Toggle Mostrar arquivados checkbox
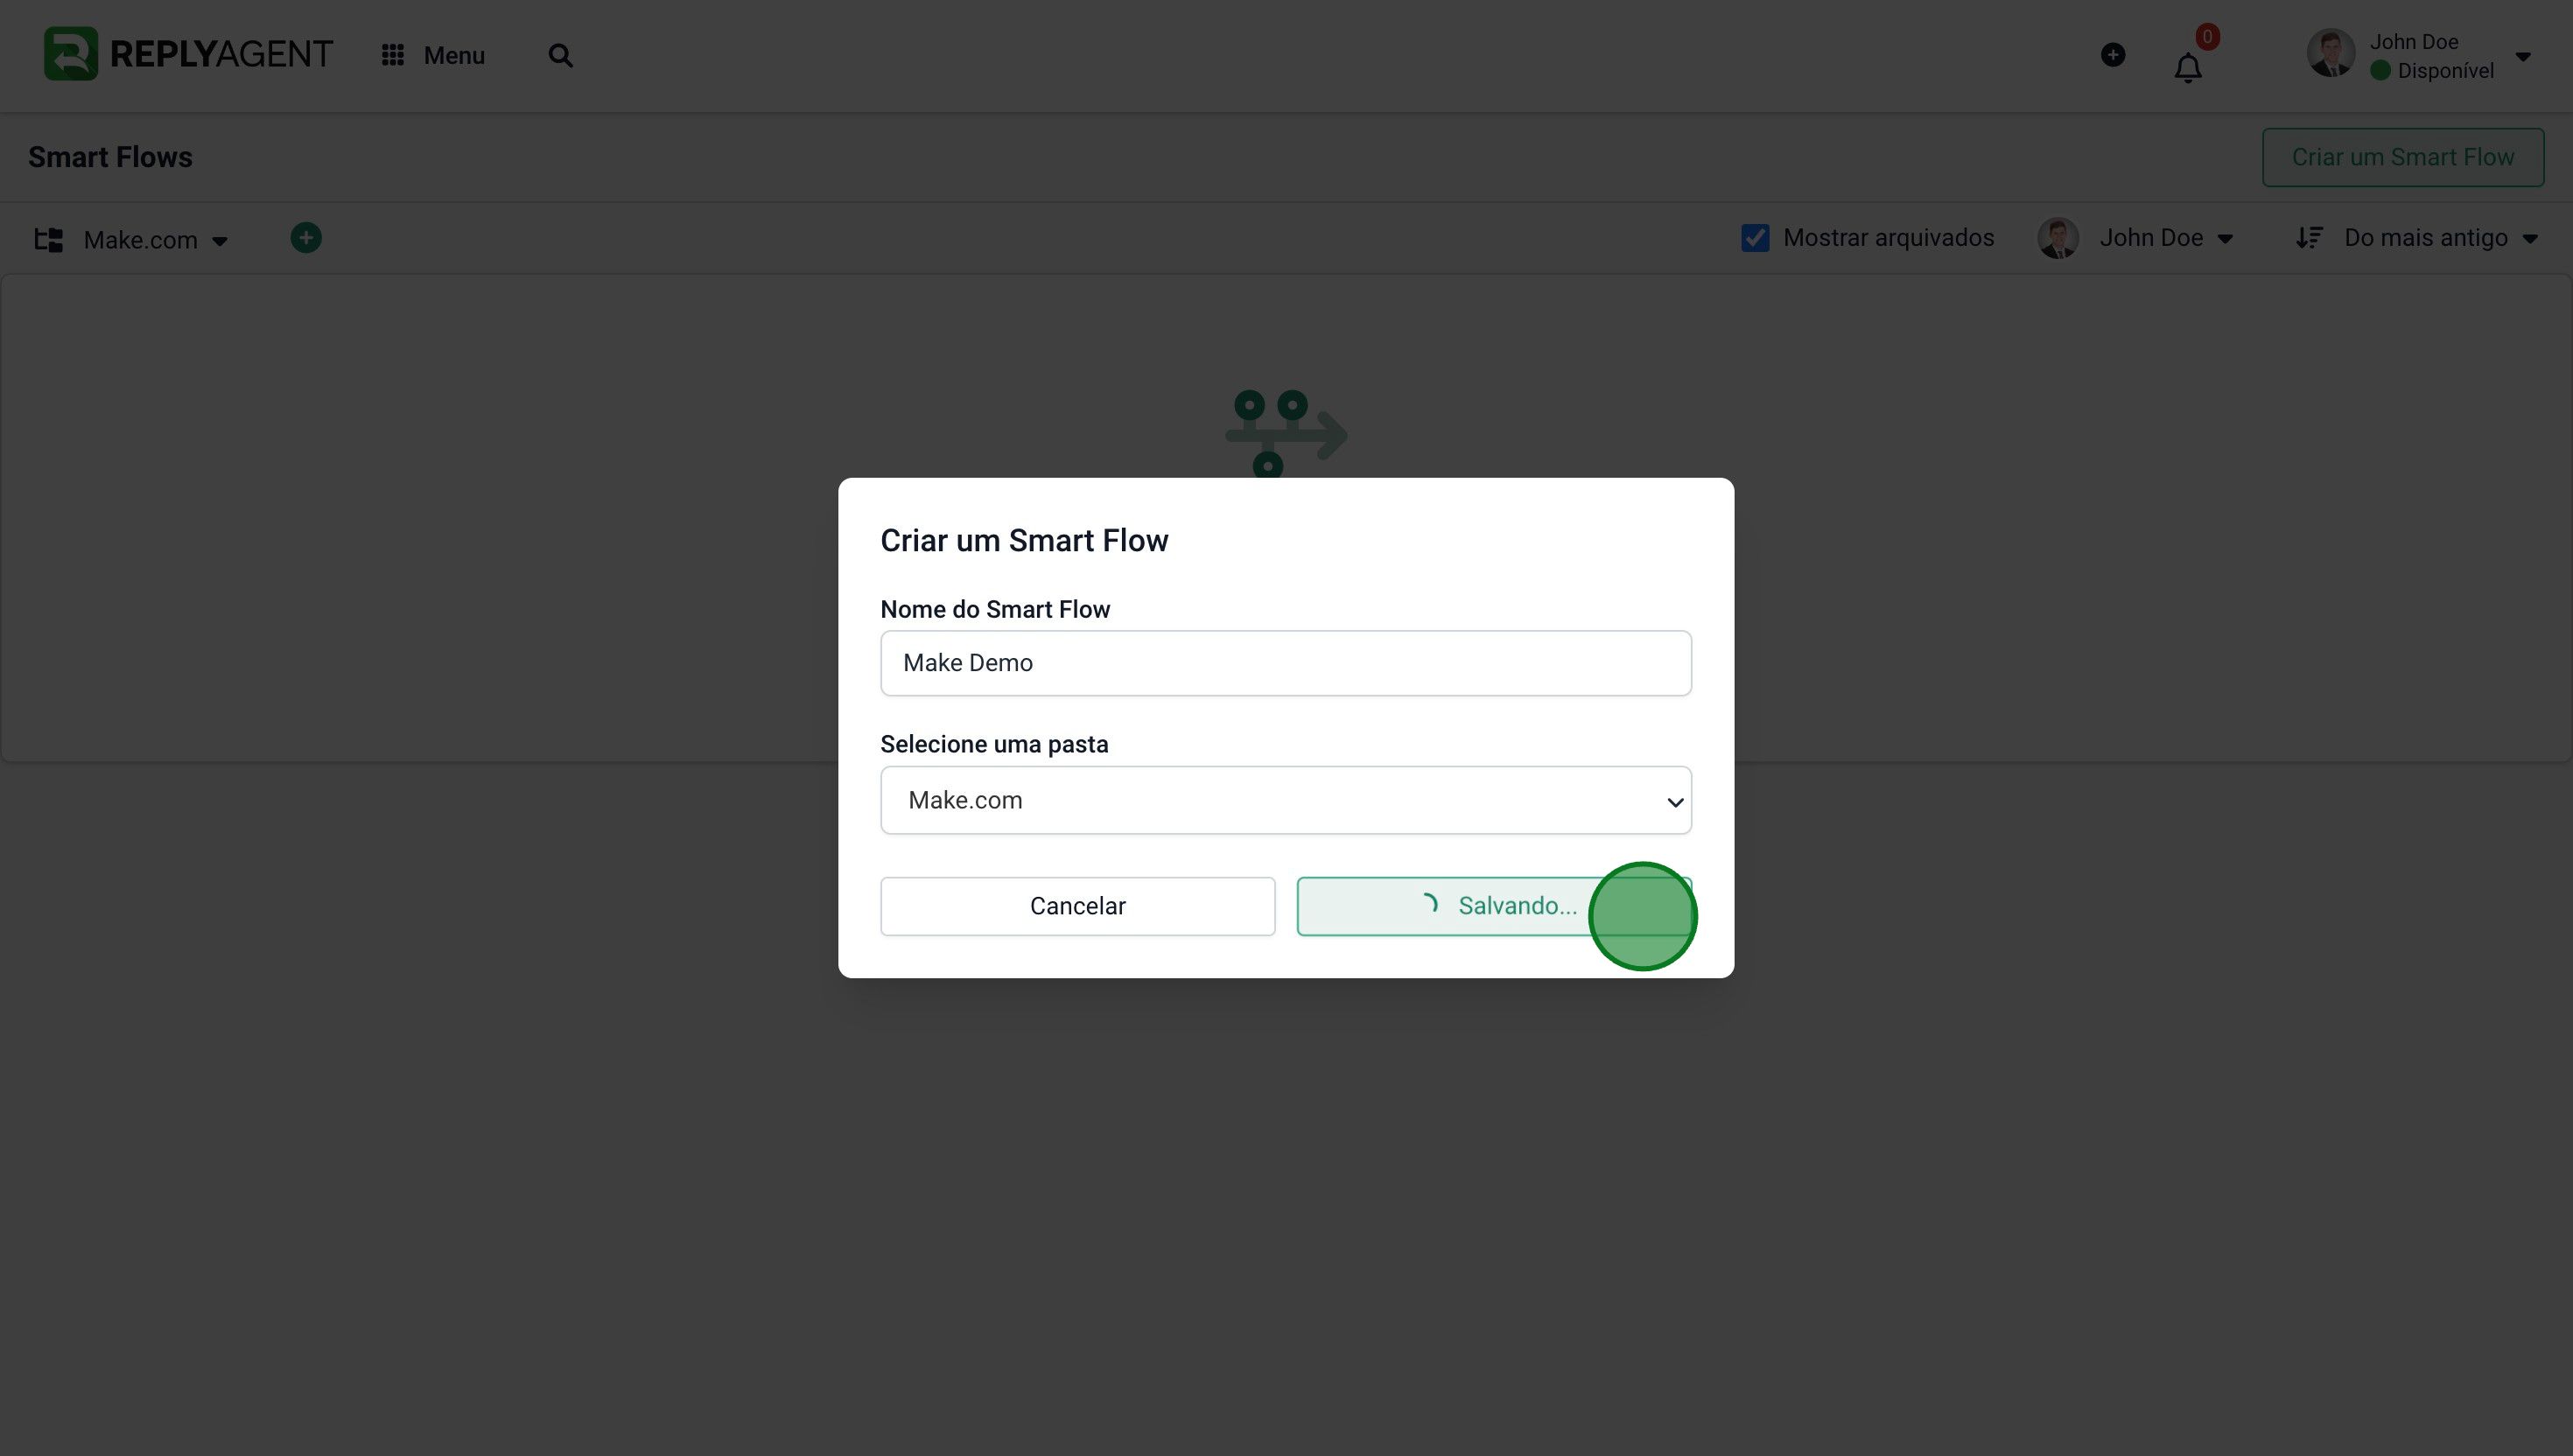Viewport: 2573px width, 1456px height. (1754, 238)
